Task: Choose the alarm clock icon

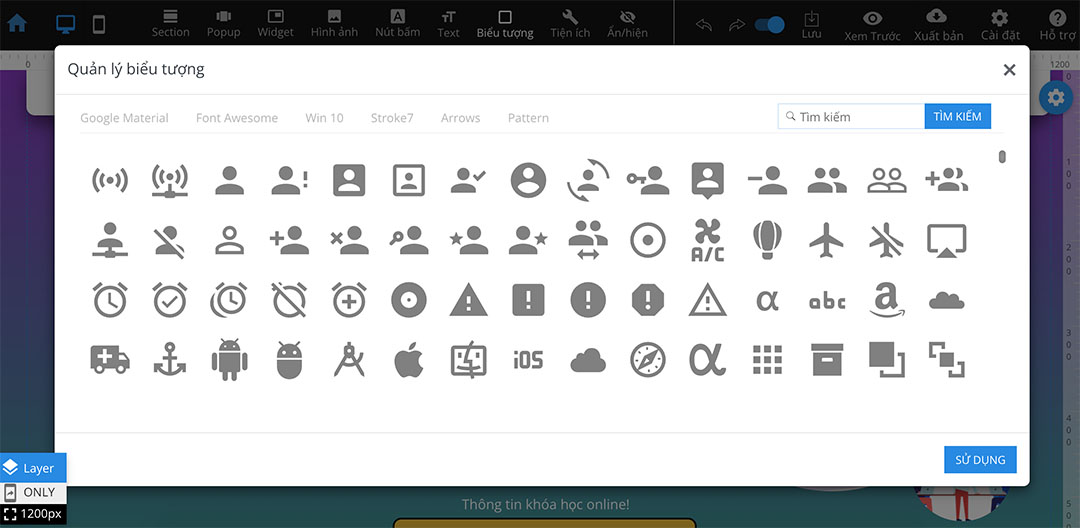Action: 110,299
